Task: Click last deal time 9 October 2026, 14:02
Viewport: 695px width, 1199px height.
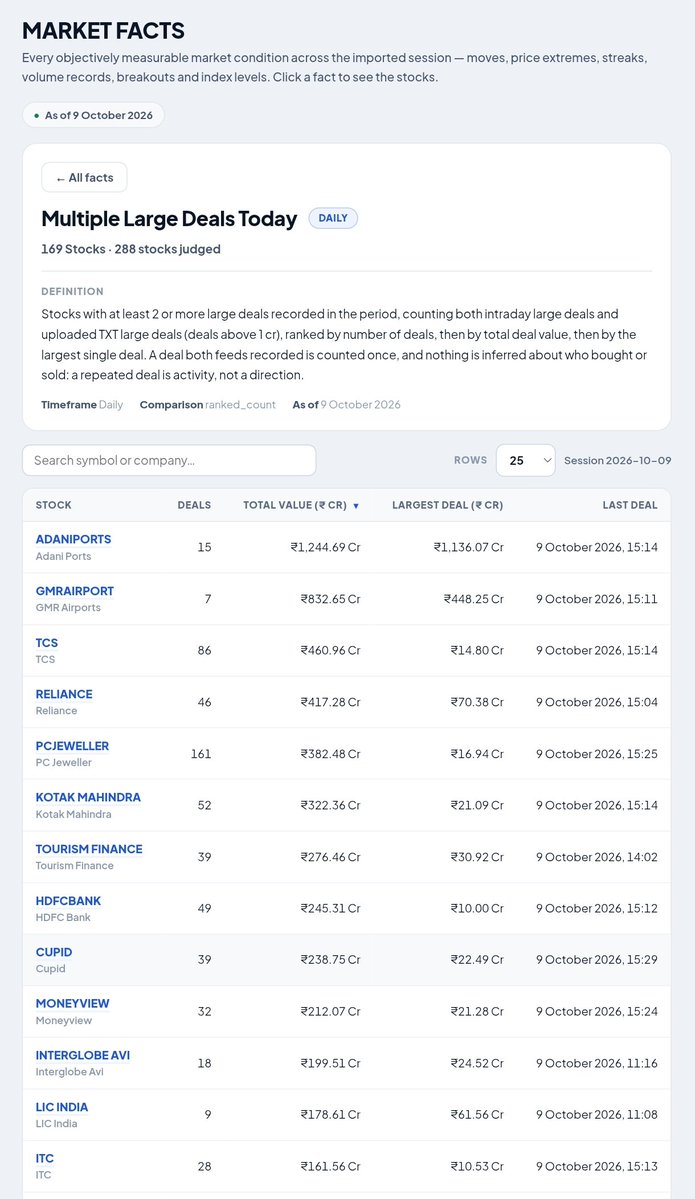Action: tap(596, 857)
